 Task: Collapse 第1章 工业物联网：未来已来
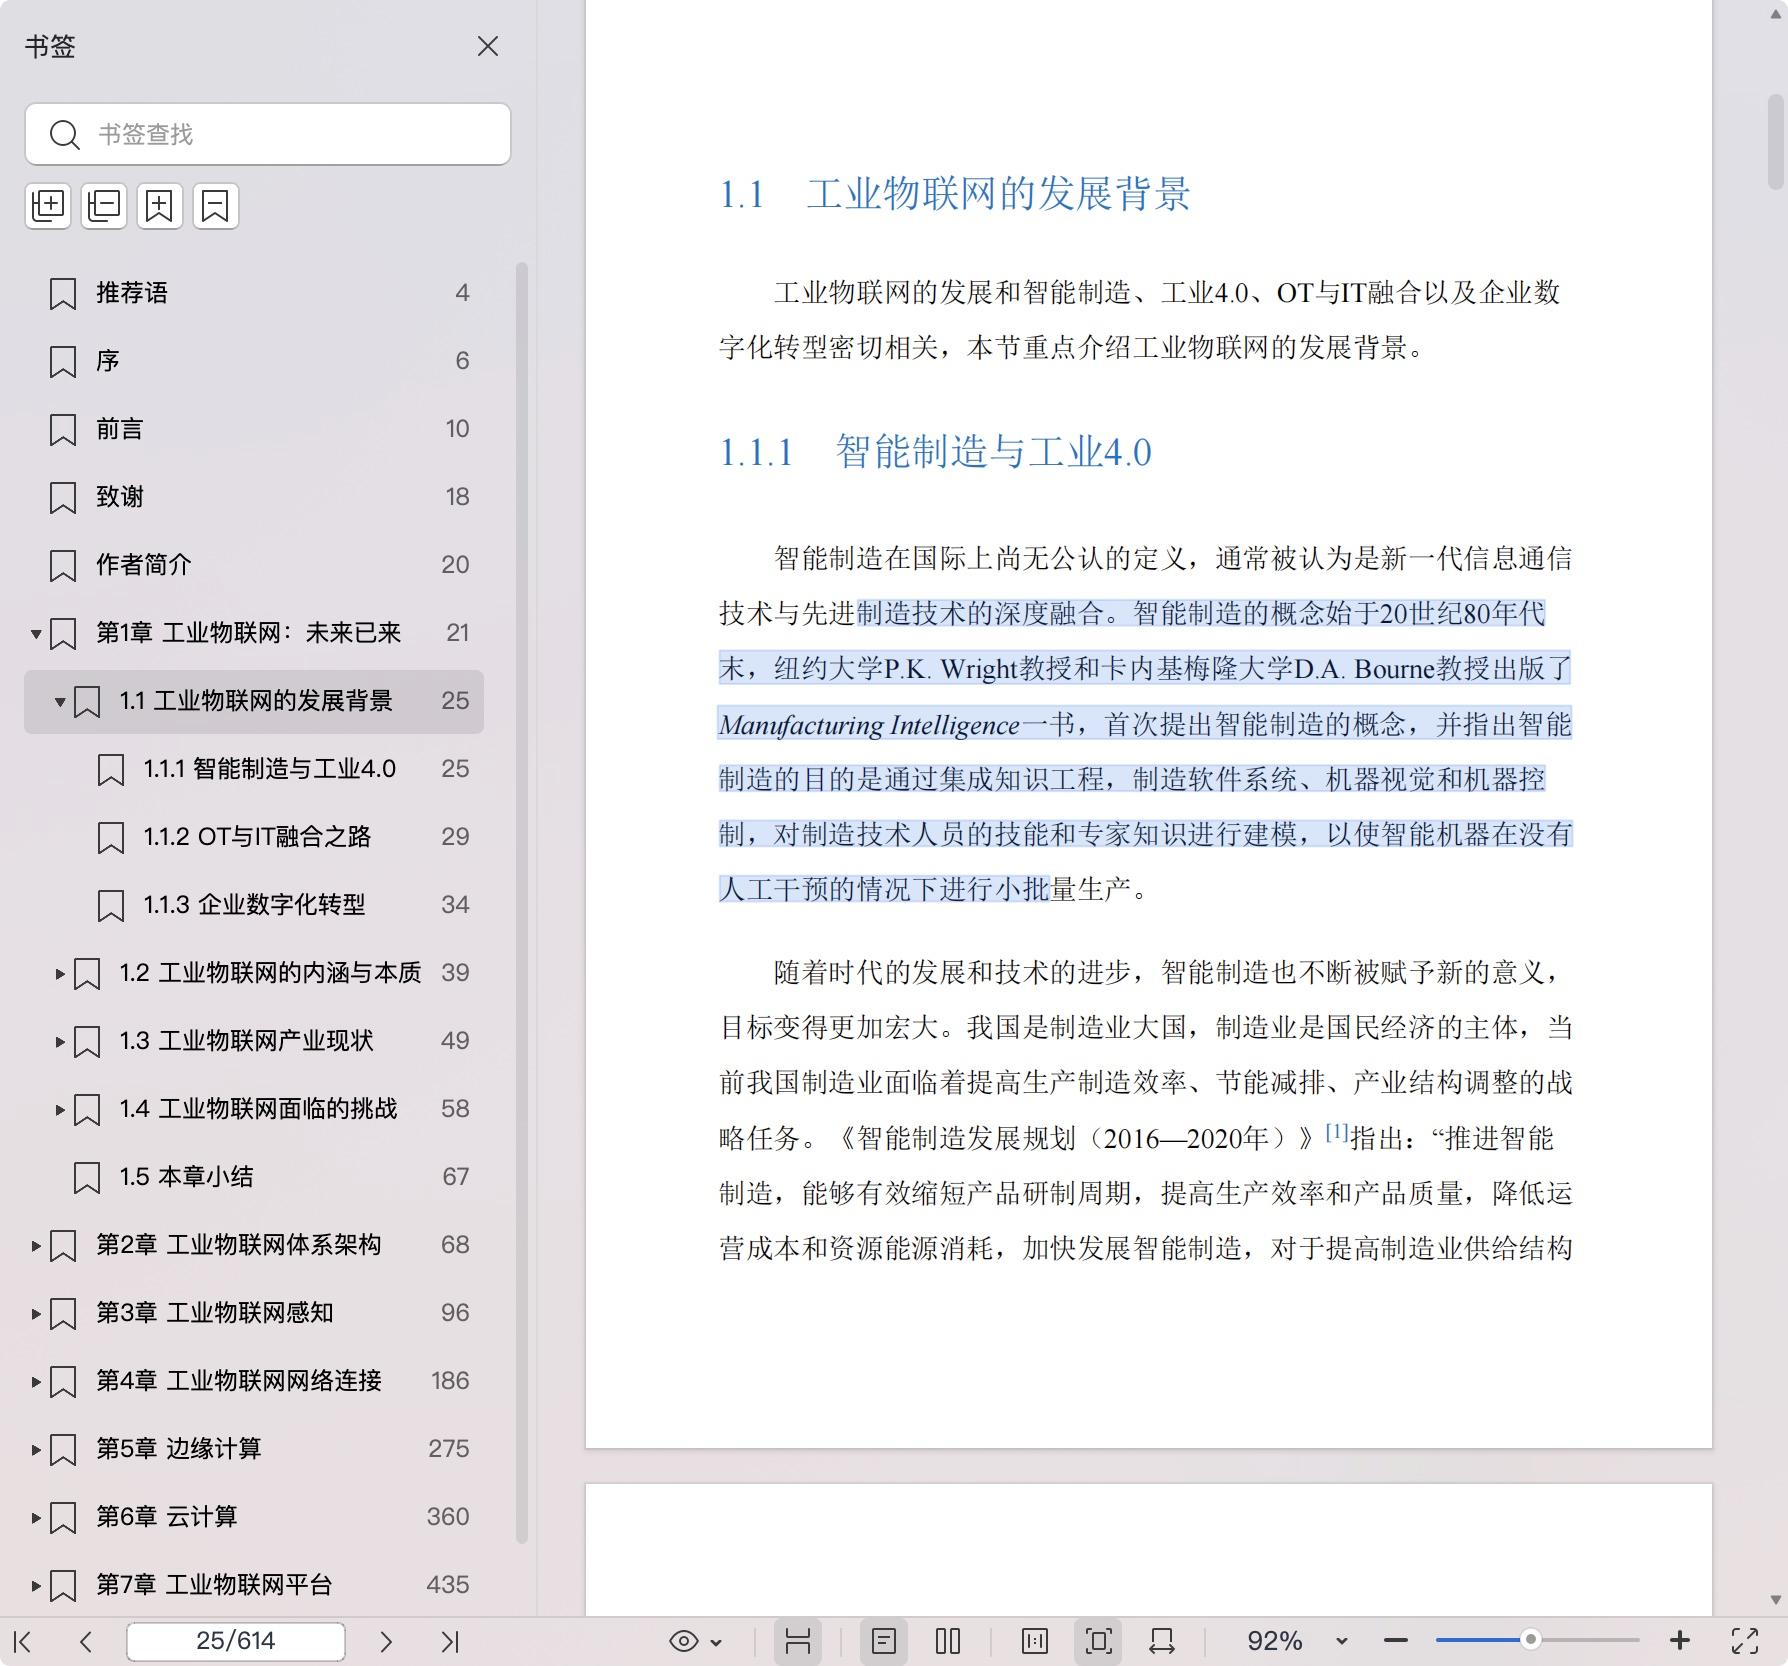pos(36,634)
